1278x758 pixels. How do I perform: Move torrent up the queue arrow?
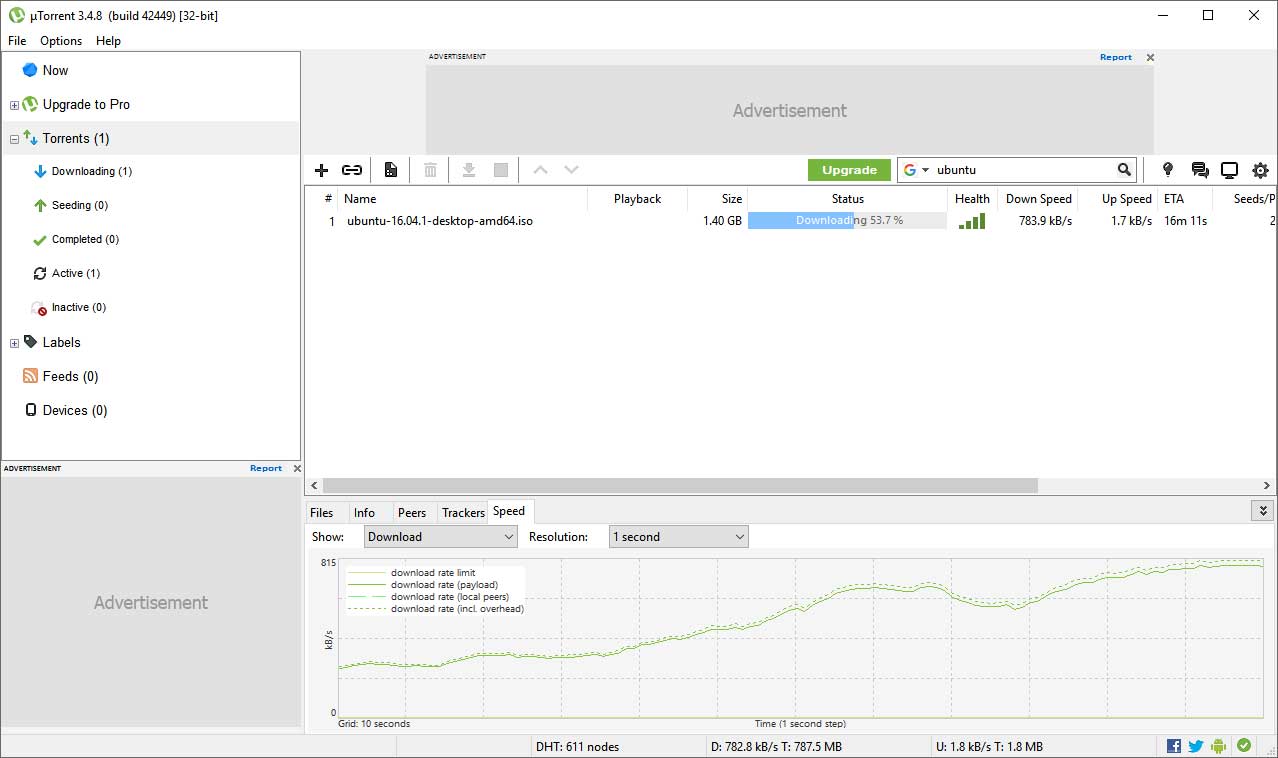tap(540, 171)
